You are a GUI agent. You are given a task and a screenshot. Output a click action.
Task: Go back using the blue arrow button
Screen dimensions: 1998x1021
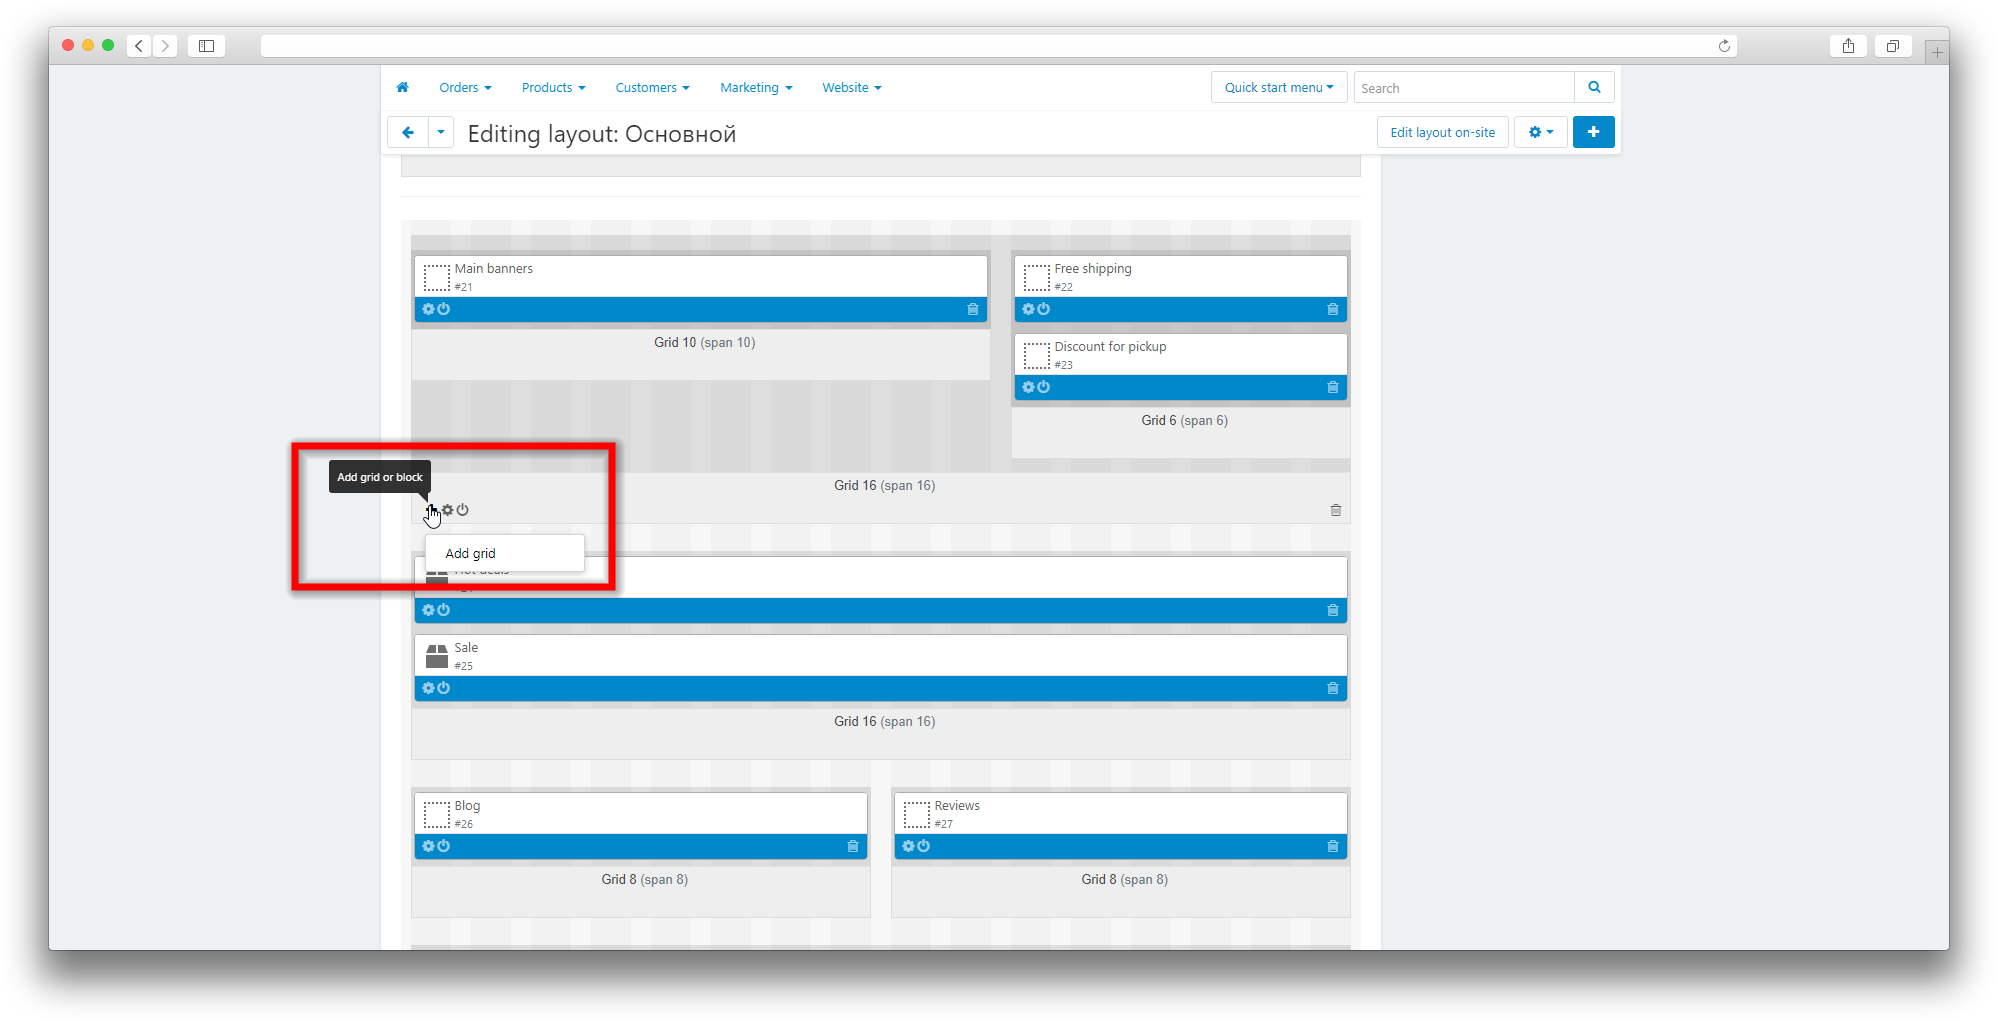408,132
